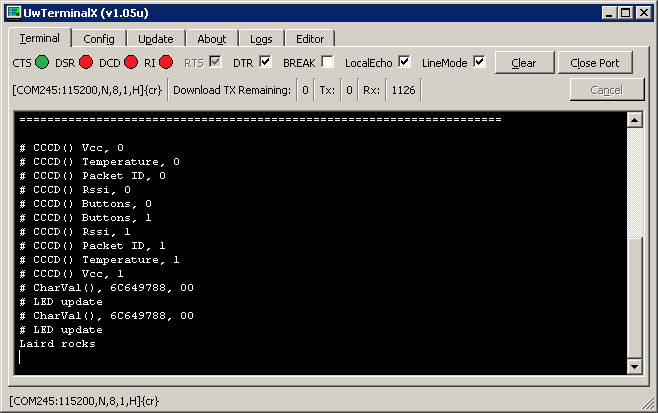Disable the LocalEcho checkbox

[x=404, y=62]
